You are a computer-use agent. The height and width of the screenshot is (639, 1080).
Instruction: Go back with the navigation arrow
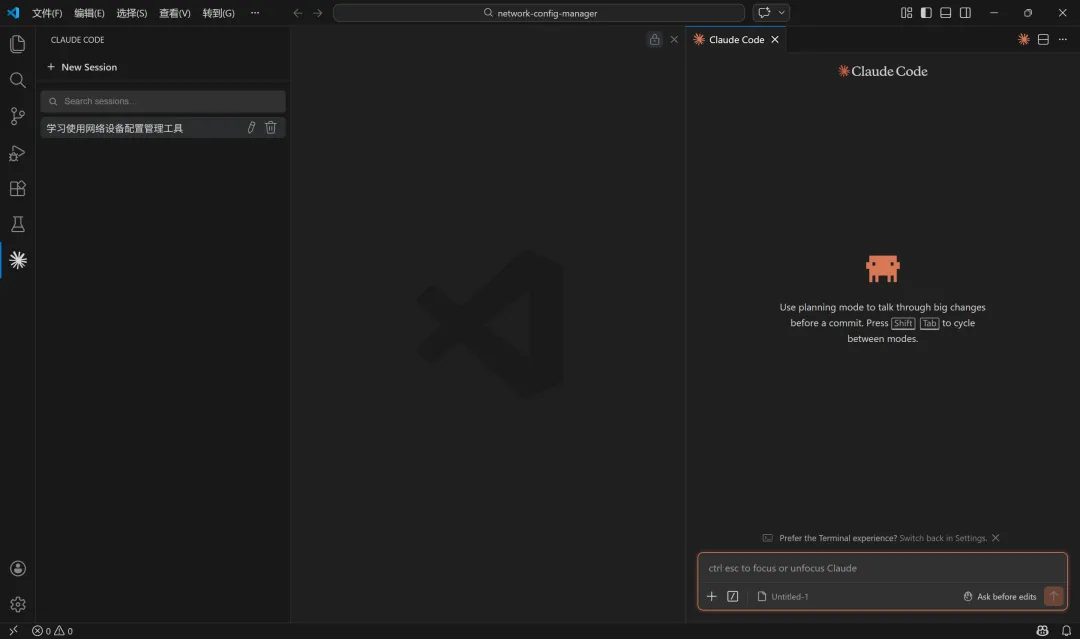298,13
